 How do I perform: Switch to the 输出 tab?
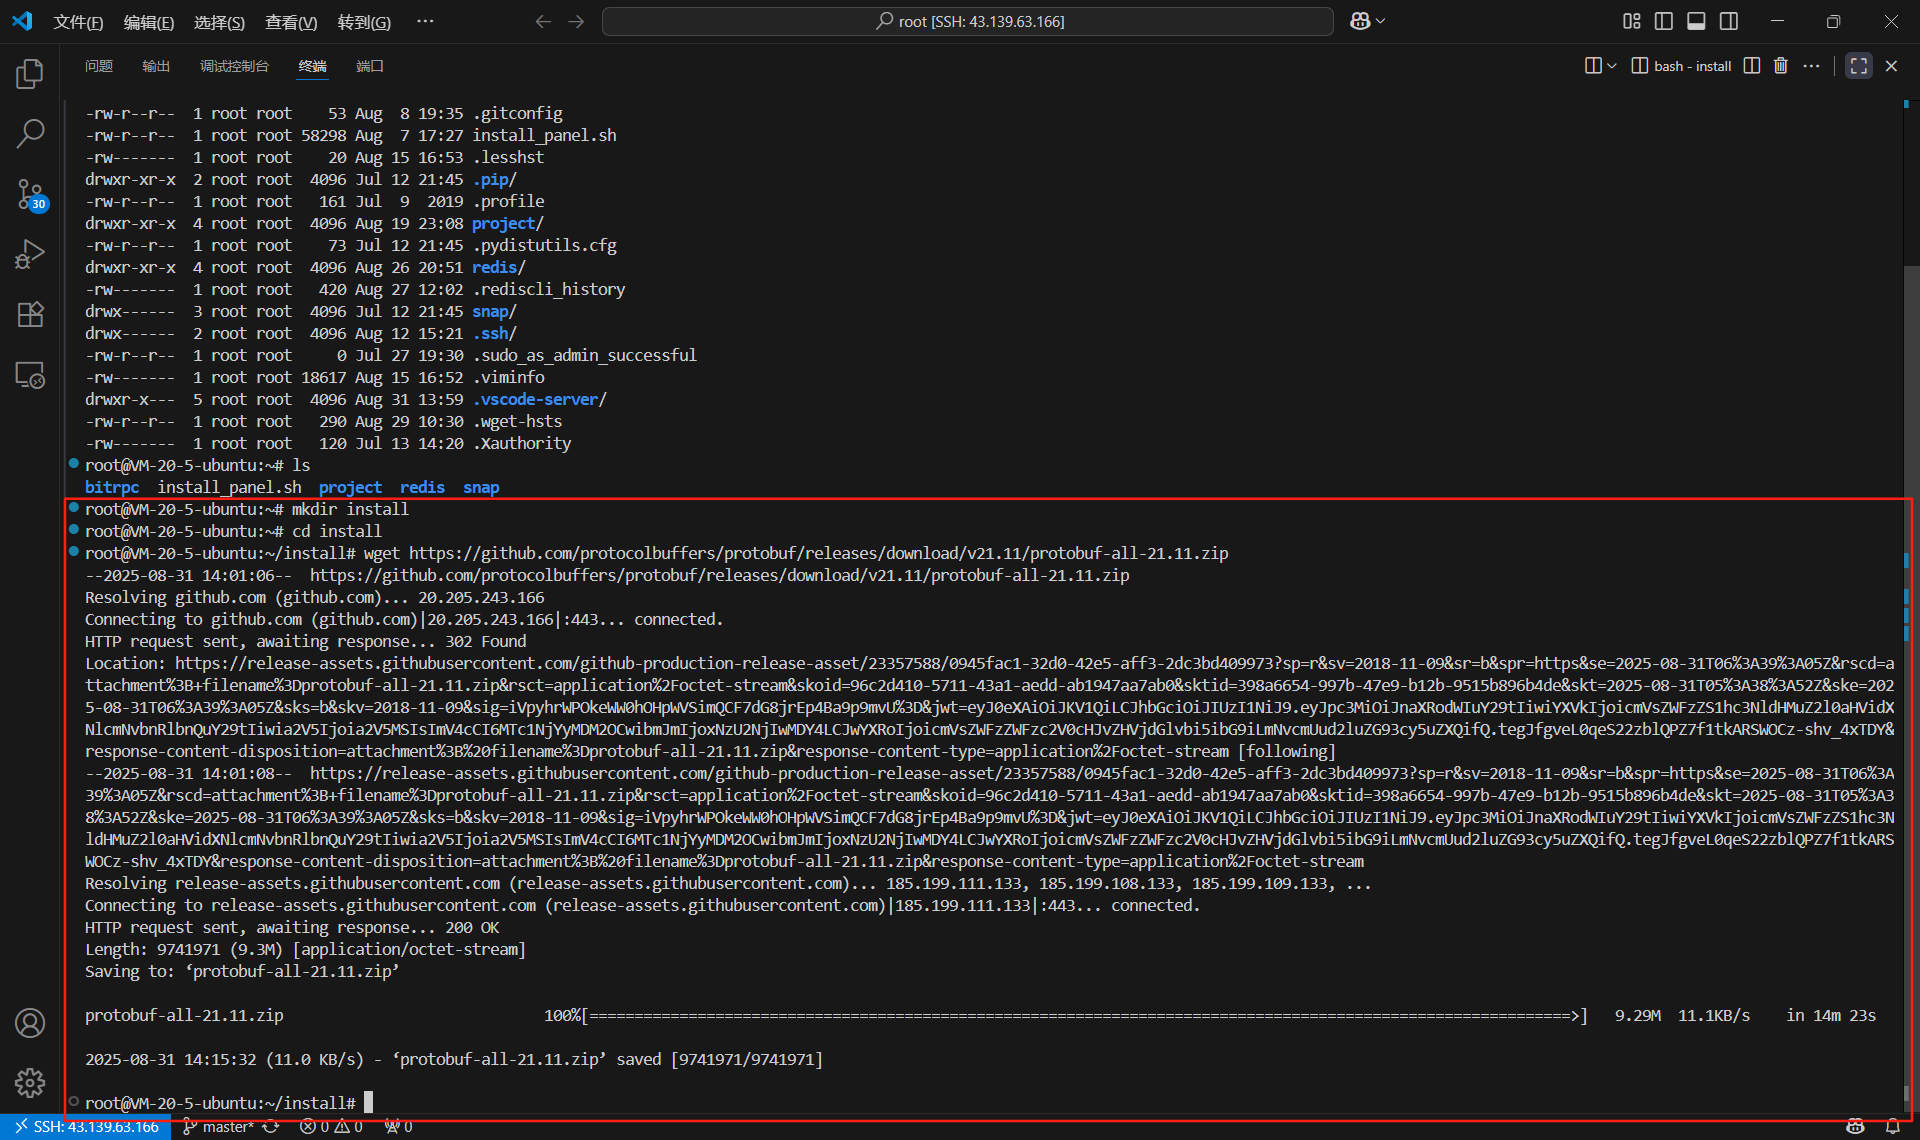click(156, 66)
